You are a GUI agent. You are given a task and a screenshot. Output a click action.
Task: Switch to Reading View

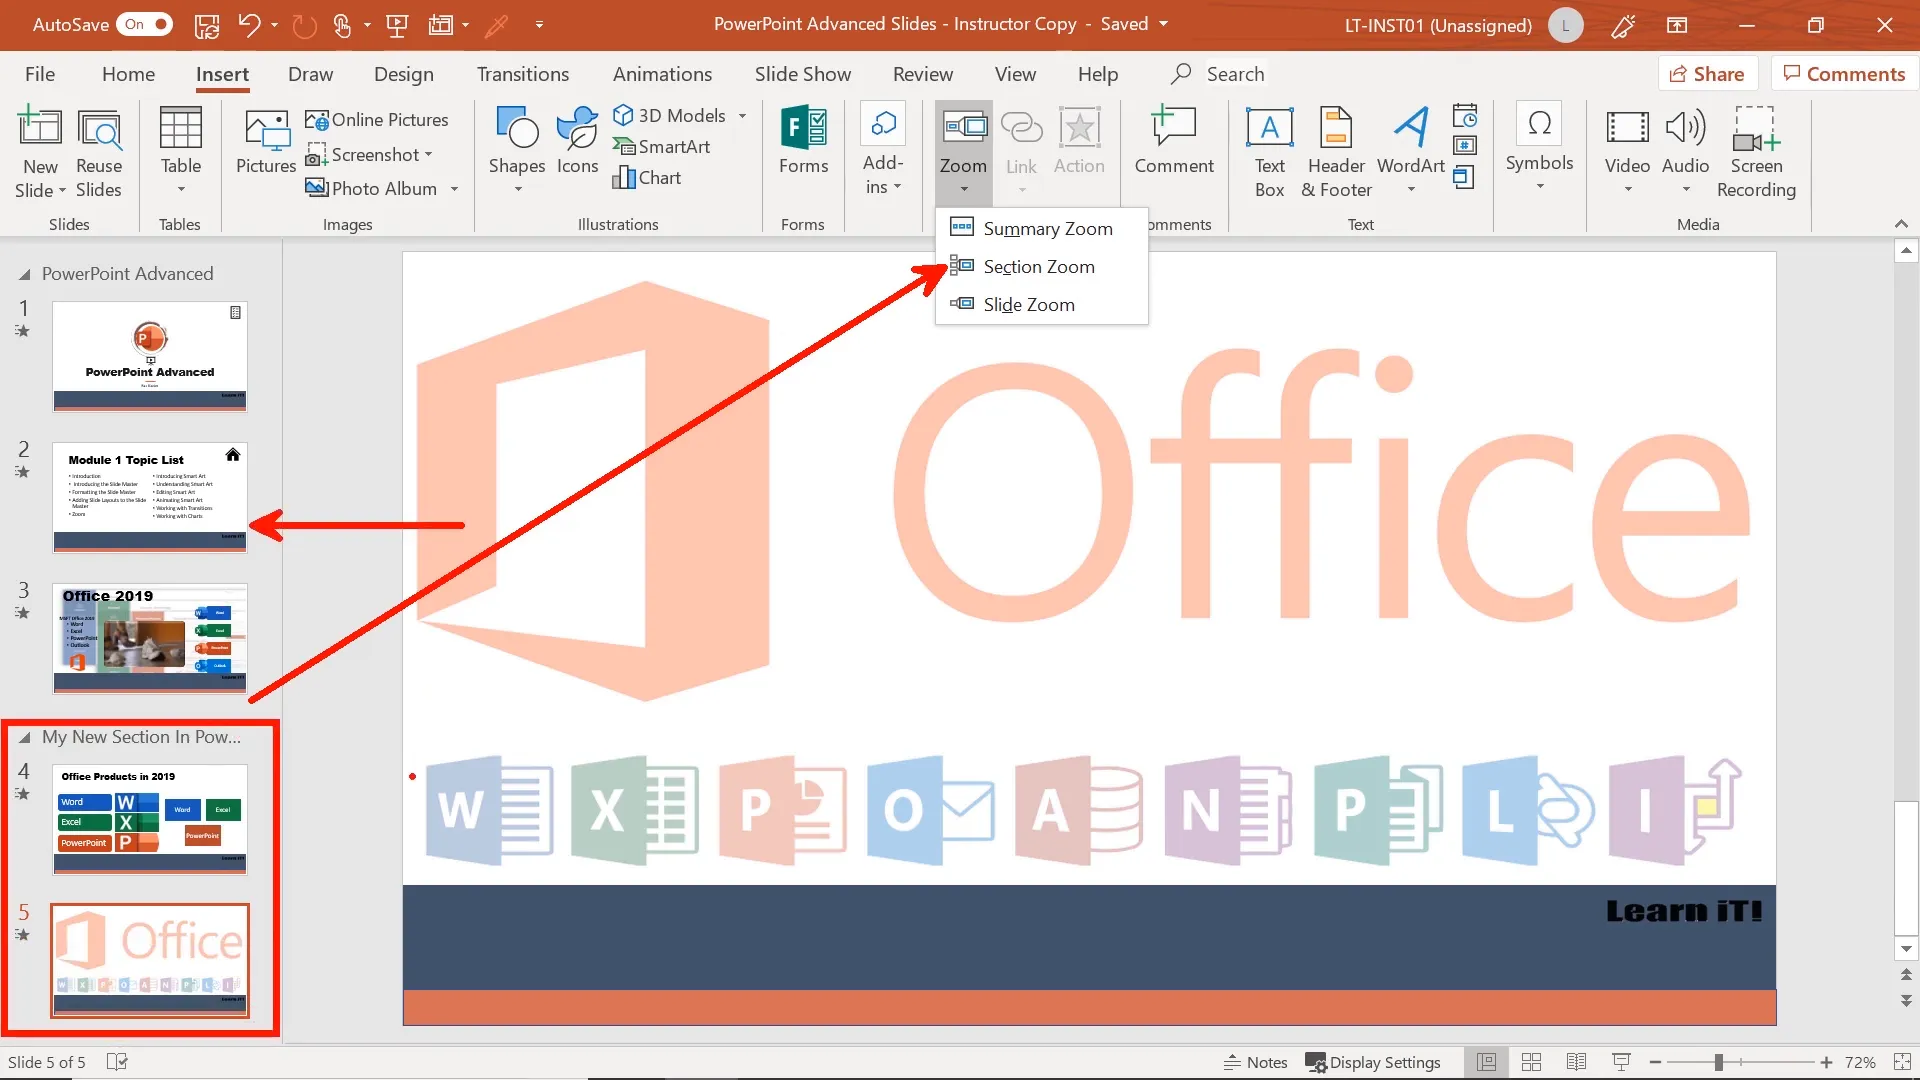click(1576, 1062)
